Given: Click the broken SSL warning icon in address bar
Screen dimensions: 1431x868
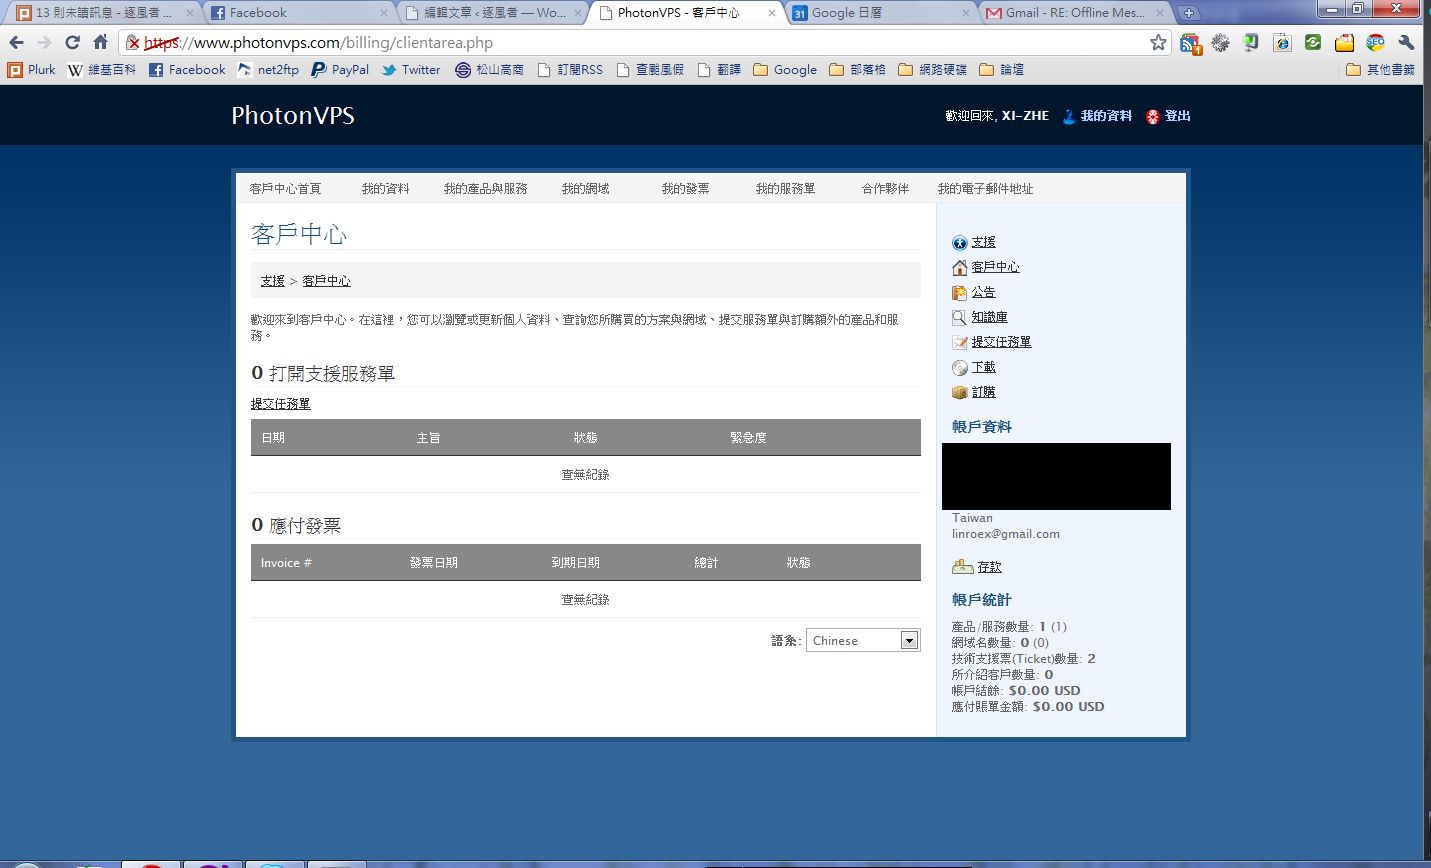Looking at the screenshot, I should click(133, 43).
